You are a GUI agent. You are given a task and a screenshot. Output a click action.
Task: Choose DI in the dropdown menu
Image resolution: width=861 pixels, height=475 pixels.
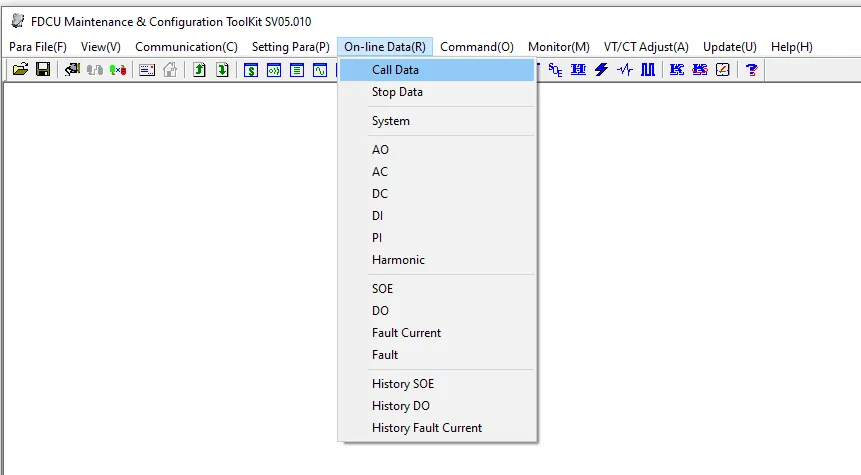point(437,216)
